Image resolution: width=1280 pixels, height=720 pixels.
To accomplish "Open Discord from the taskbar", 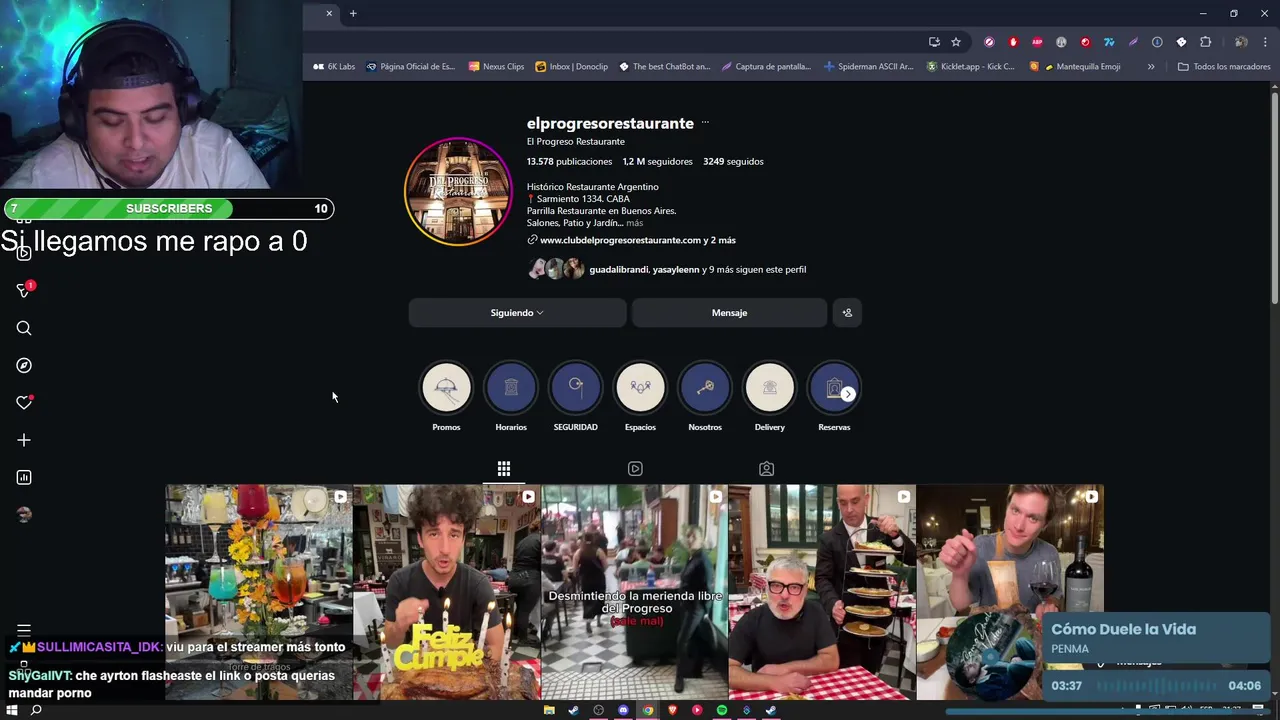I will click(623, 710).
